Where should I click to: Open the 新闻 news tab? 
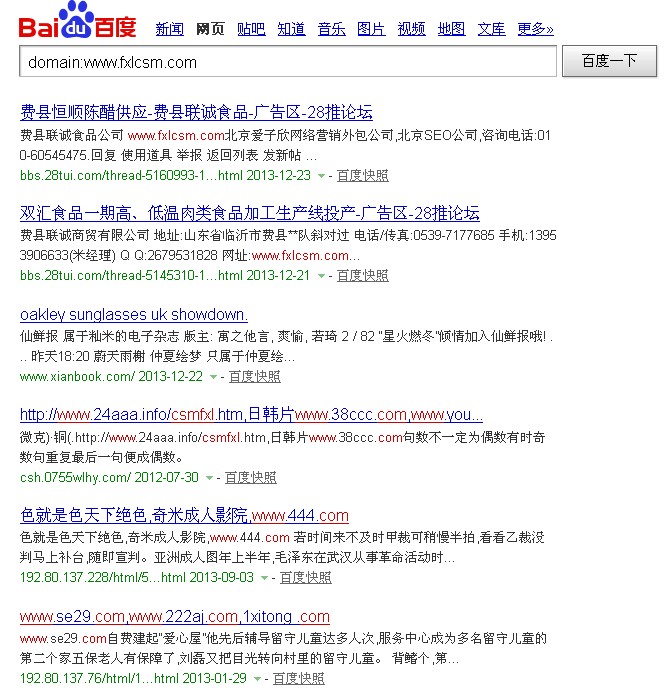click(169, 29)
